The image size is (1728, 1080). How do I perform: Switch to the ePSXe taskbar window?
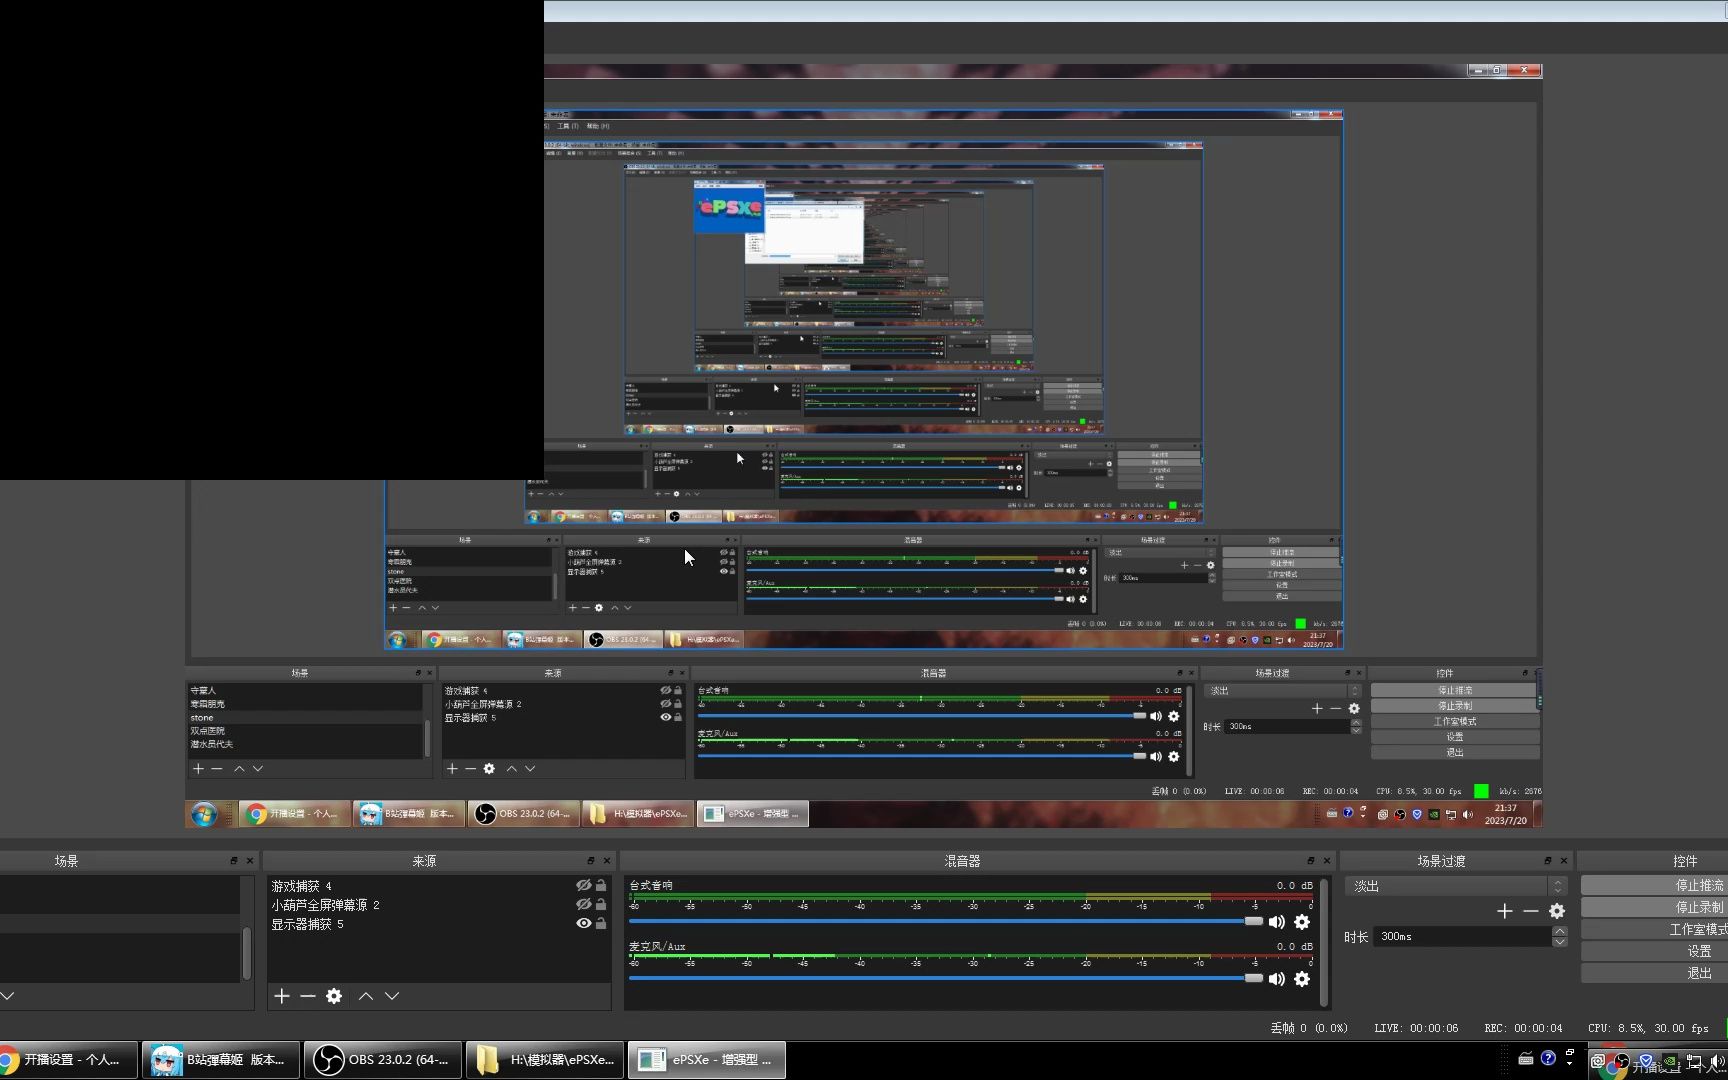707,1060
